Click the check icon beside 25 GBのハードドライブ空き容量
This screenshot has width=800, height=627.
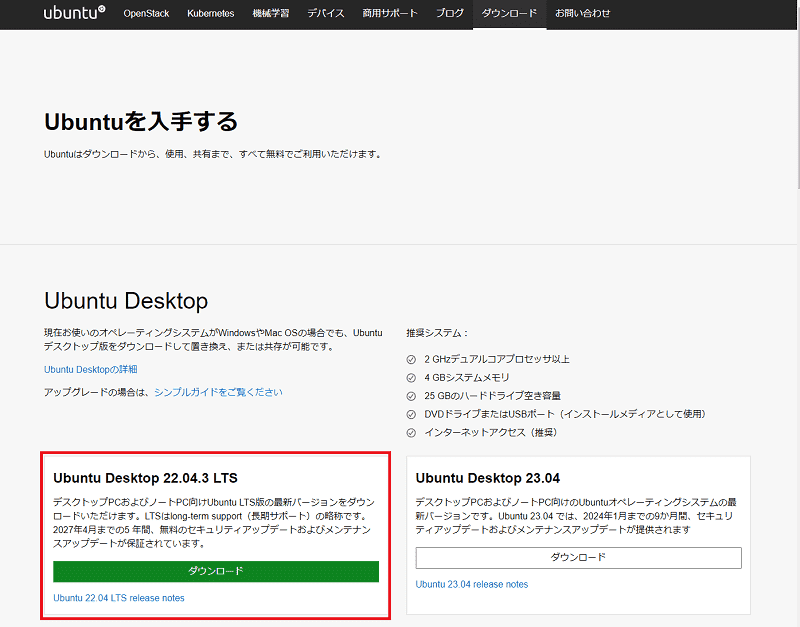tap(411, 396)
